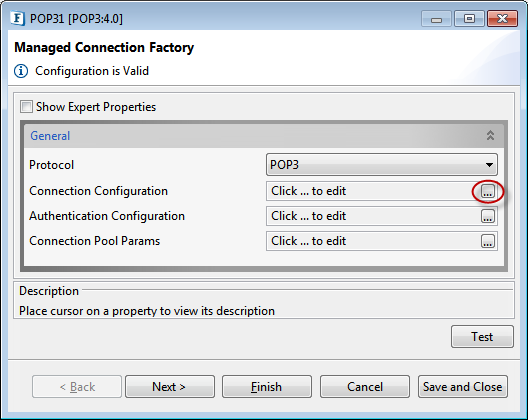Click the Protocol dropdown arrow

[489, 165]
